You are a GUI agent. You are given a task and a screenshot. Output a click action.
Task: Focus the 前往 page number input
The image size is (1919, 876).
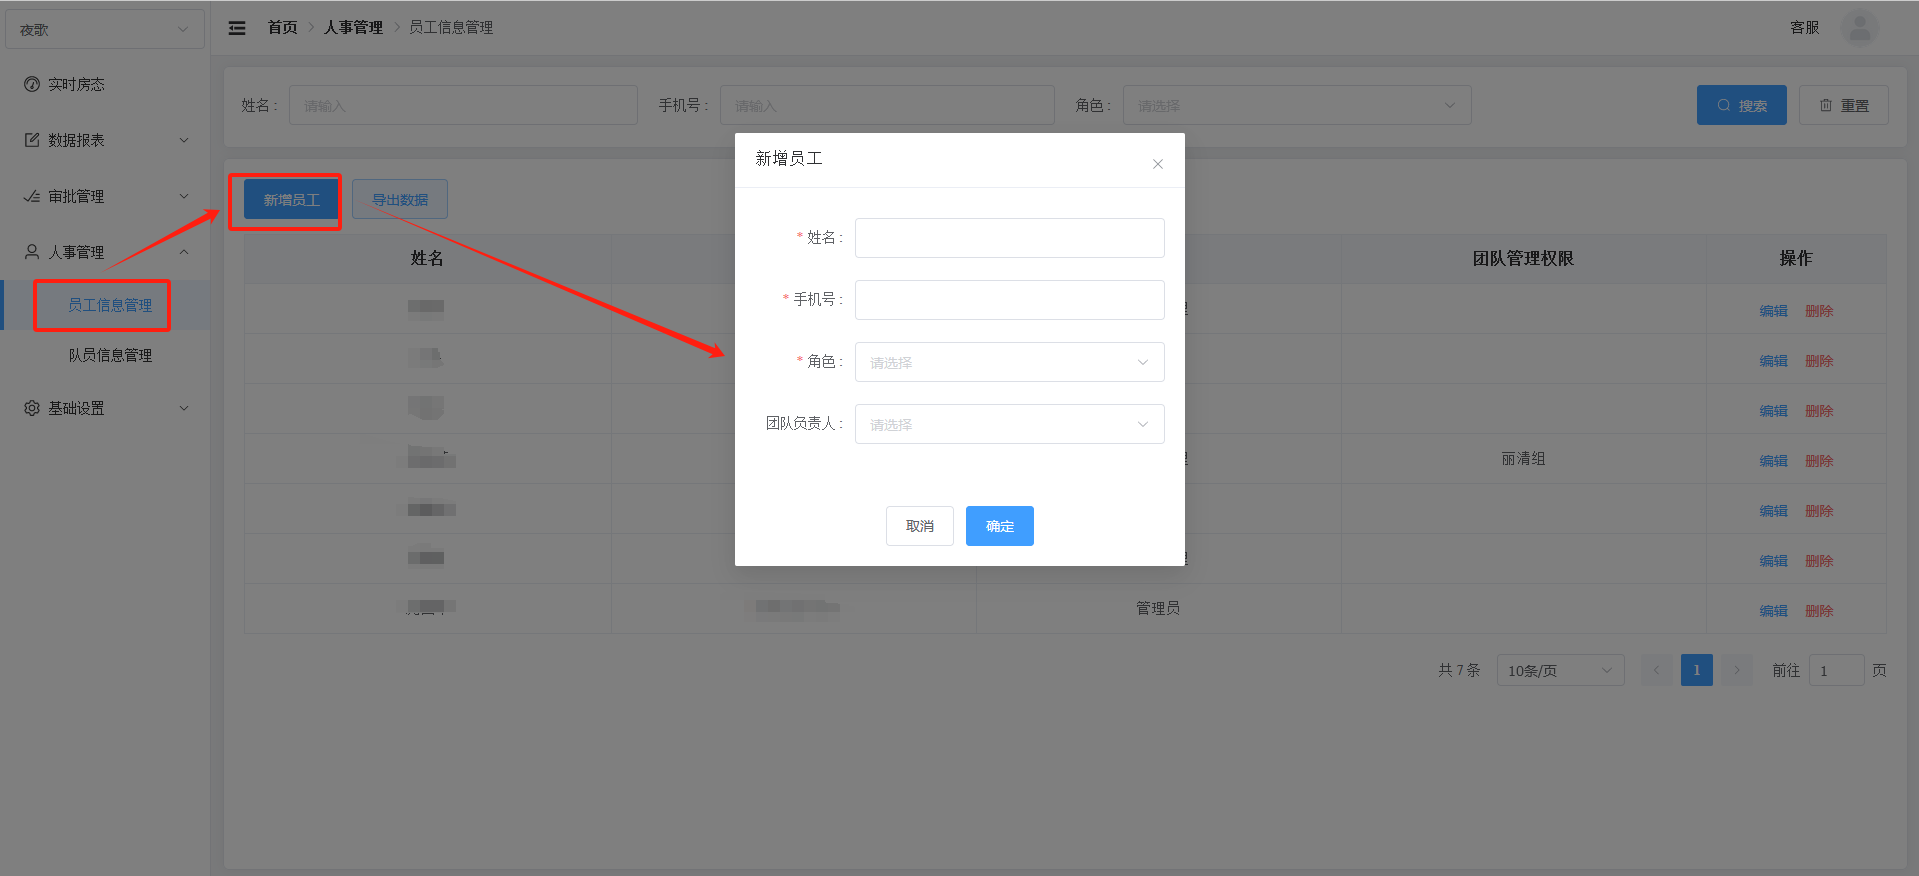point(1836,670)
